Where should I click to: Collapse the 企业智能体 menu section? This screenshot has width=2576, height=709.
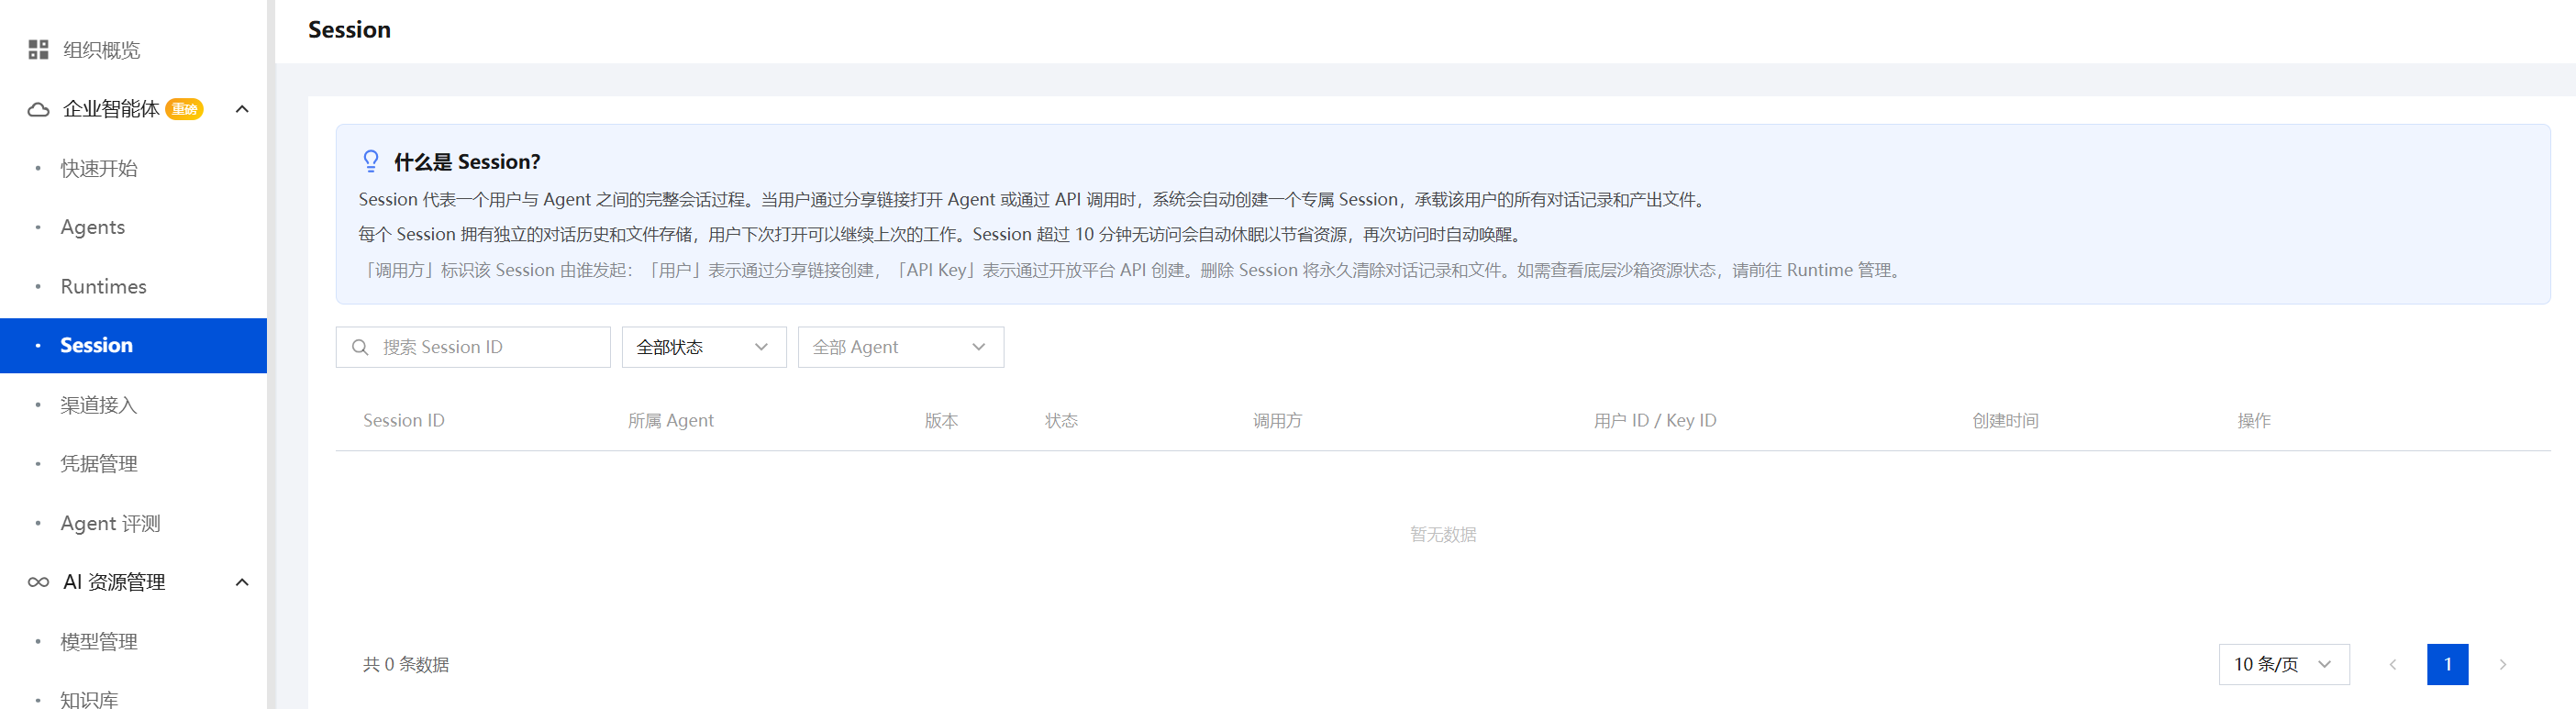coord(242,109)
